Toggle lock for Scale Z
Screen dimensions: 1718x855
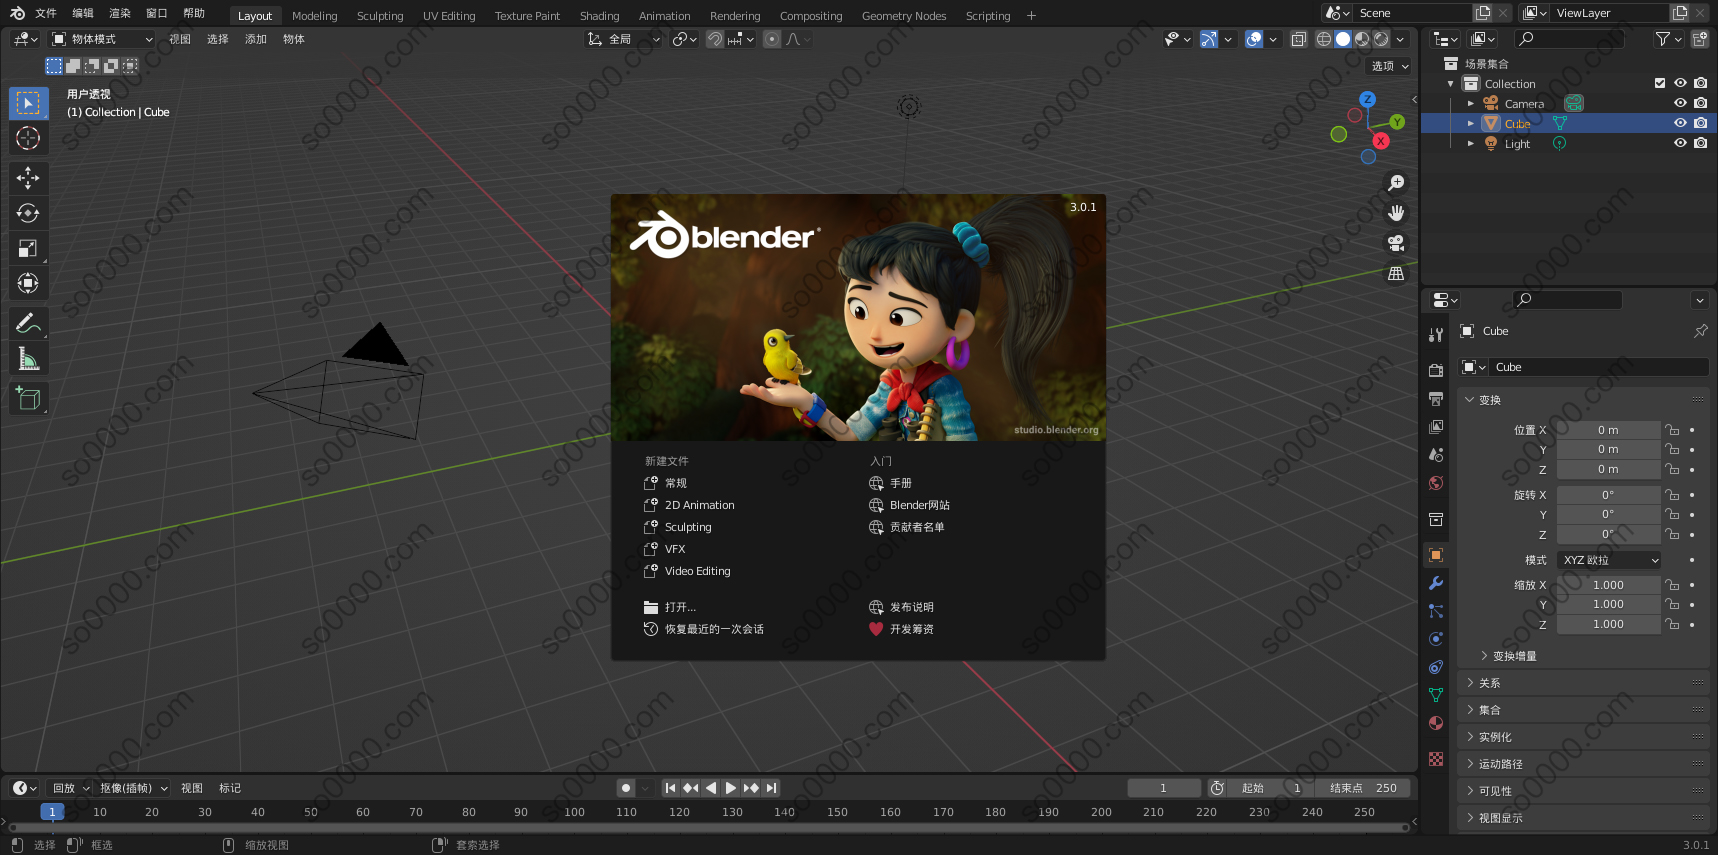1672,624
